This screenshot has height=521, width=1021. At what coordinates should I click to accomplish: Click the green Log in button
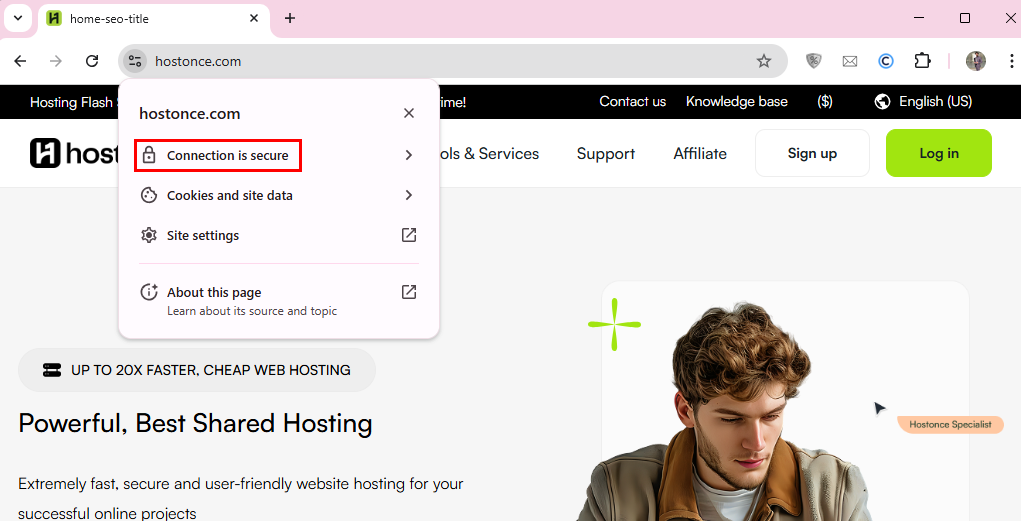click(938, 153)
